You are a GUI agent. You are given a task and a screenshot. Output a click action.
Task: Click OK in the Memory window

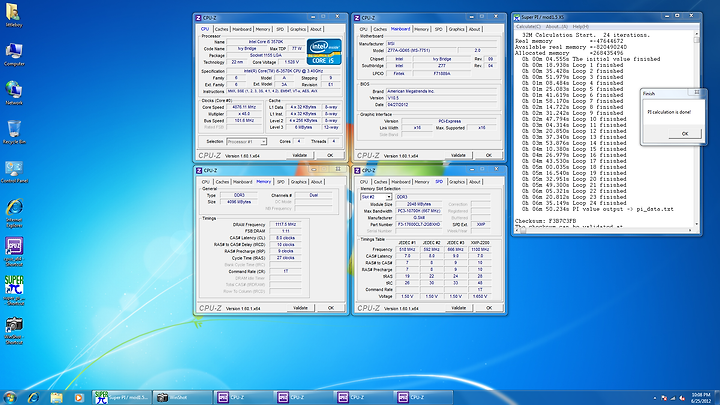pyautogui.click(x=331, y=308)
